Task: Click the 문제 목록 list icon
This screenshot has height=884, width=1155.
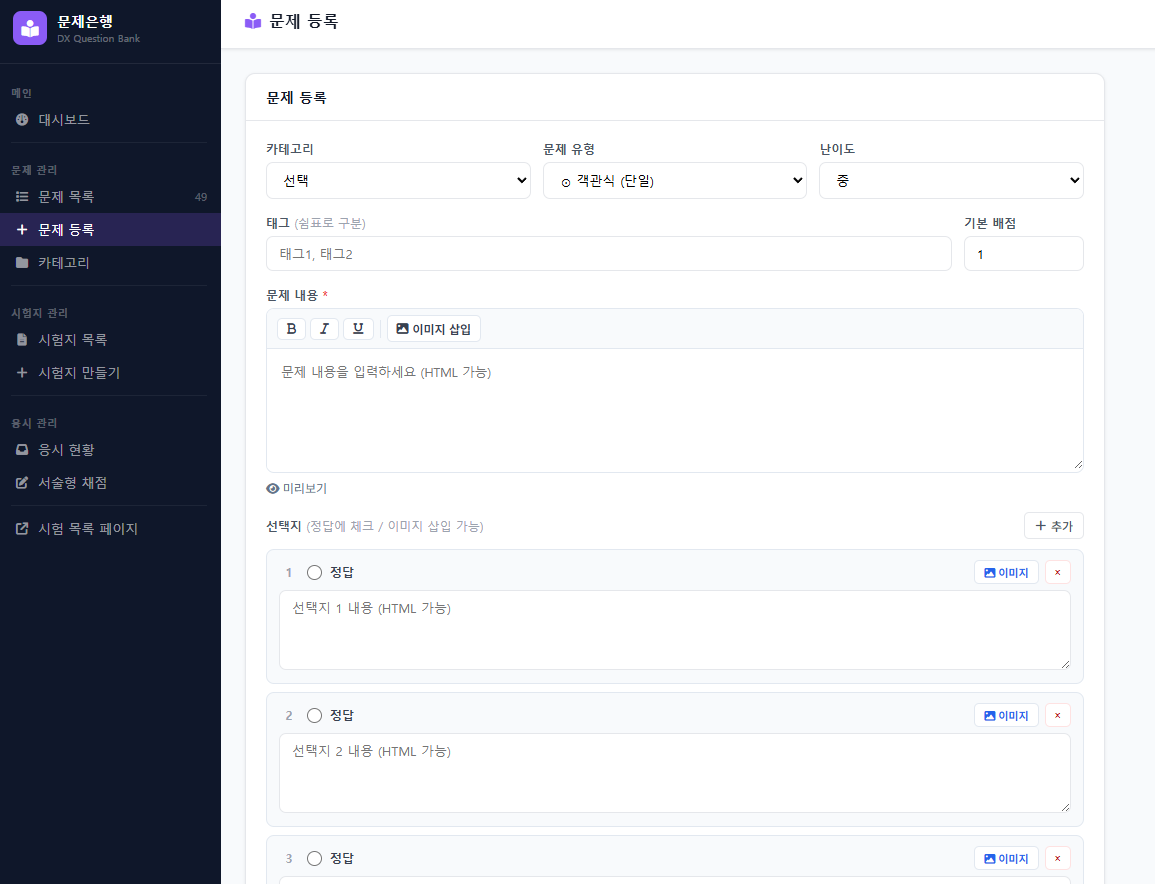Action: click(x=22, y=197)
